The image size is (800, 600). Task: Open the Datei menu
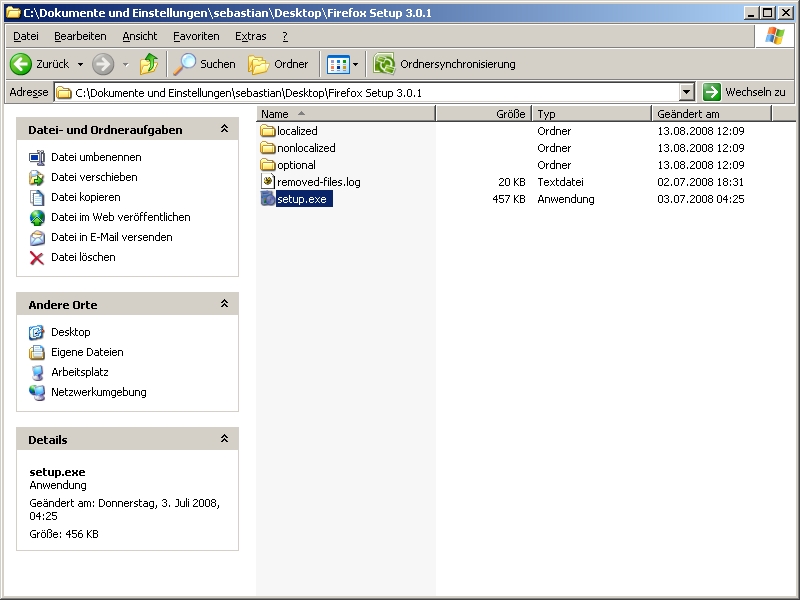click(26, 36)
